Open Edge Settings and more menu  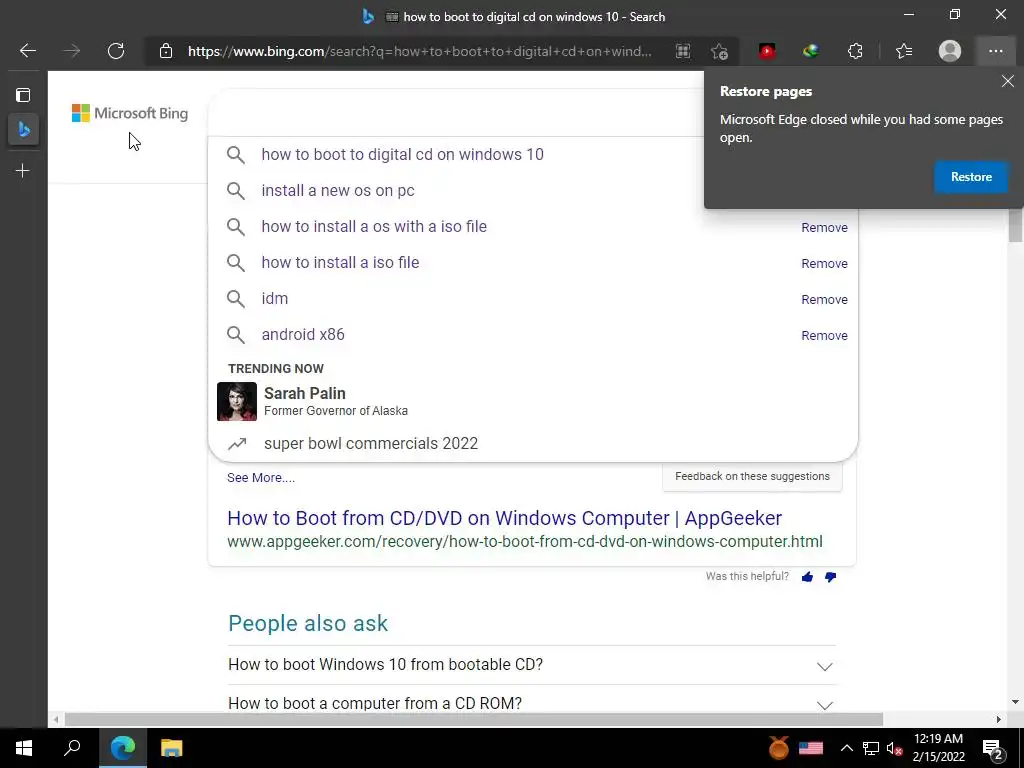tap(995, 51)
